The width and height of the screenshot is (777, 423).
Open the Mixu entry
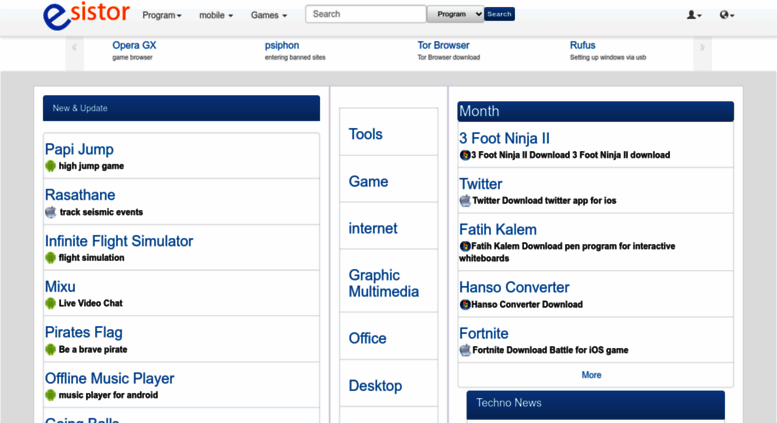click(x=60, y=286)
